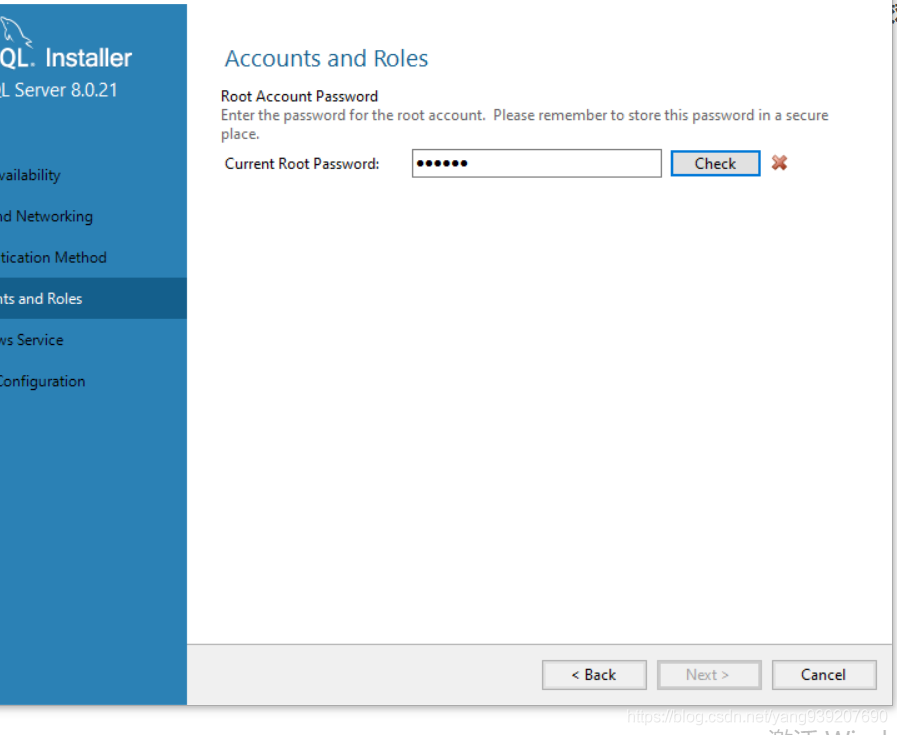Click the Installer title text
The image size is (897, 735).
(89, 58)
